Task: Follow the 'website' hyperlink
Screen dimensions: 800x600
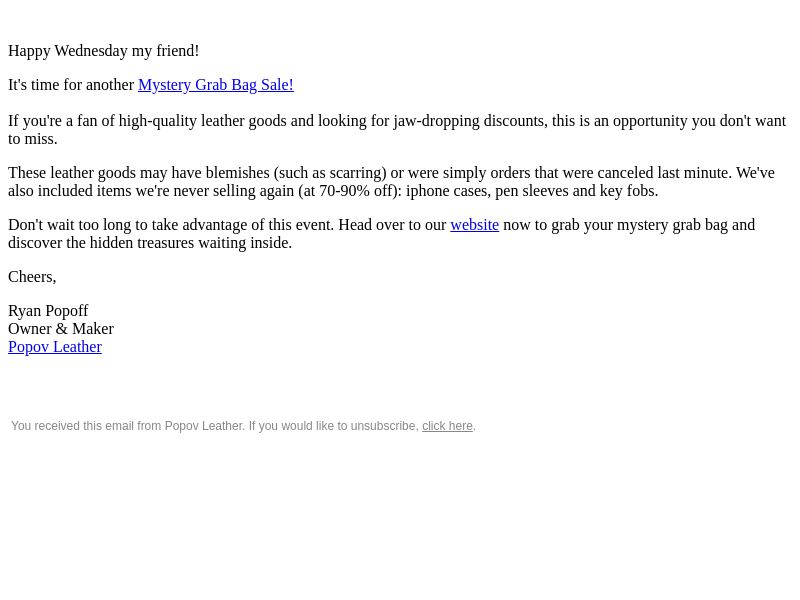Action: pyautogui.click(x=474, y=225)
